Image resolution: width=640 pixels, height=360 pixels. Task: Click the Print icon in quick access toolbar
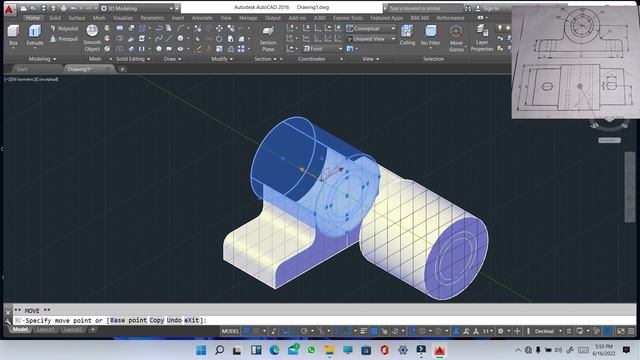coord(63,8)
